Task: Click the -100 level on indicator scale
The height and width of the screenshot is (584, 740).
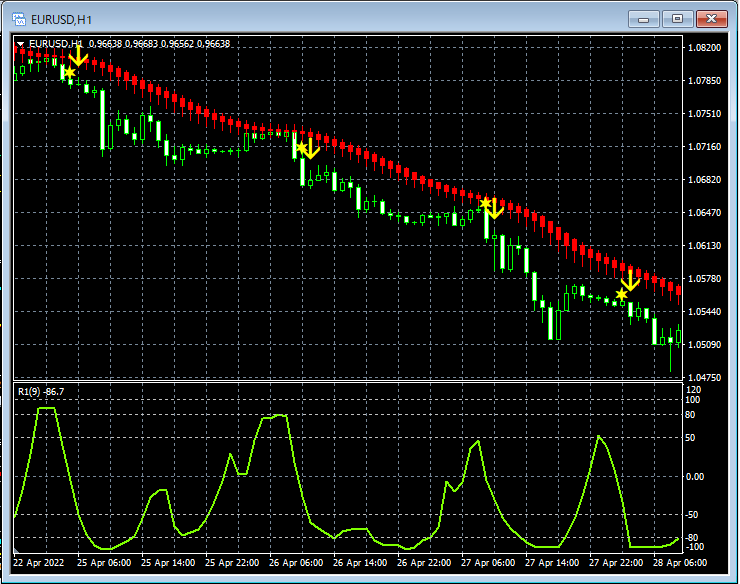Action: 694,547
